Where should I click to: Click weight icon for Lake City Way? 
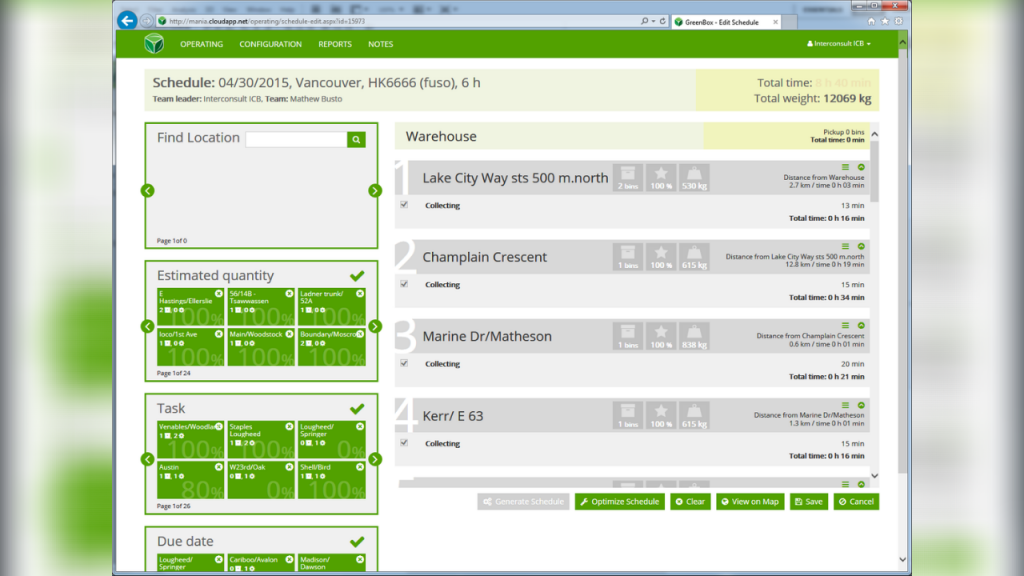pyautogui.click(x=694, y=178)
